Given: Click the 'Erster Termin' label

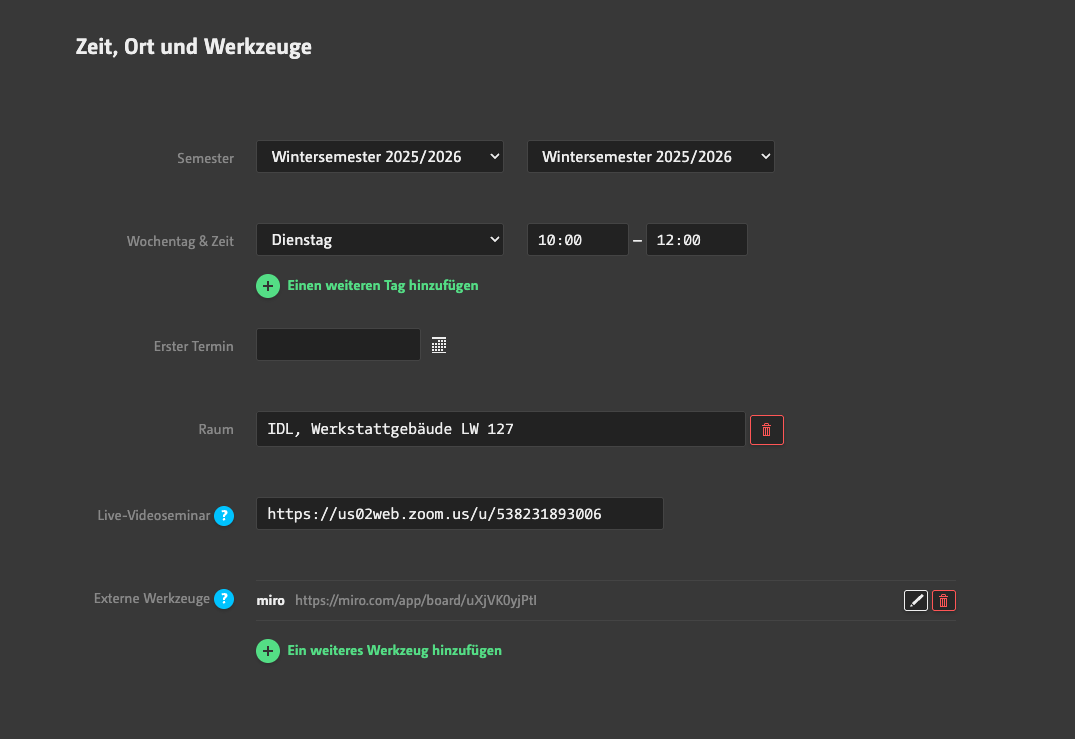Looking at the screenshot, I should click(193, 346).
